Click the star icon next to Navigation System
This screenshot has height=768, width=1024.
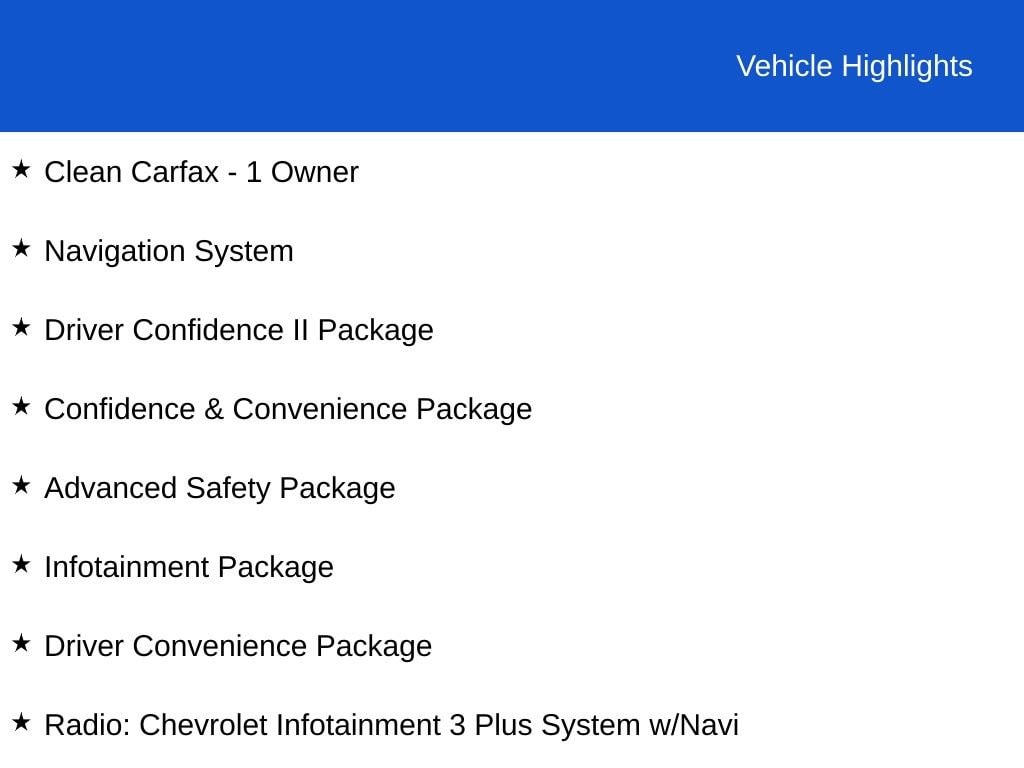coord(21,248)
